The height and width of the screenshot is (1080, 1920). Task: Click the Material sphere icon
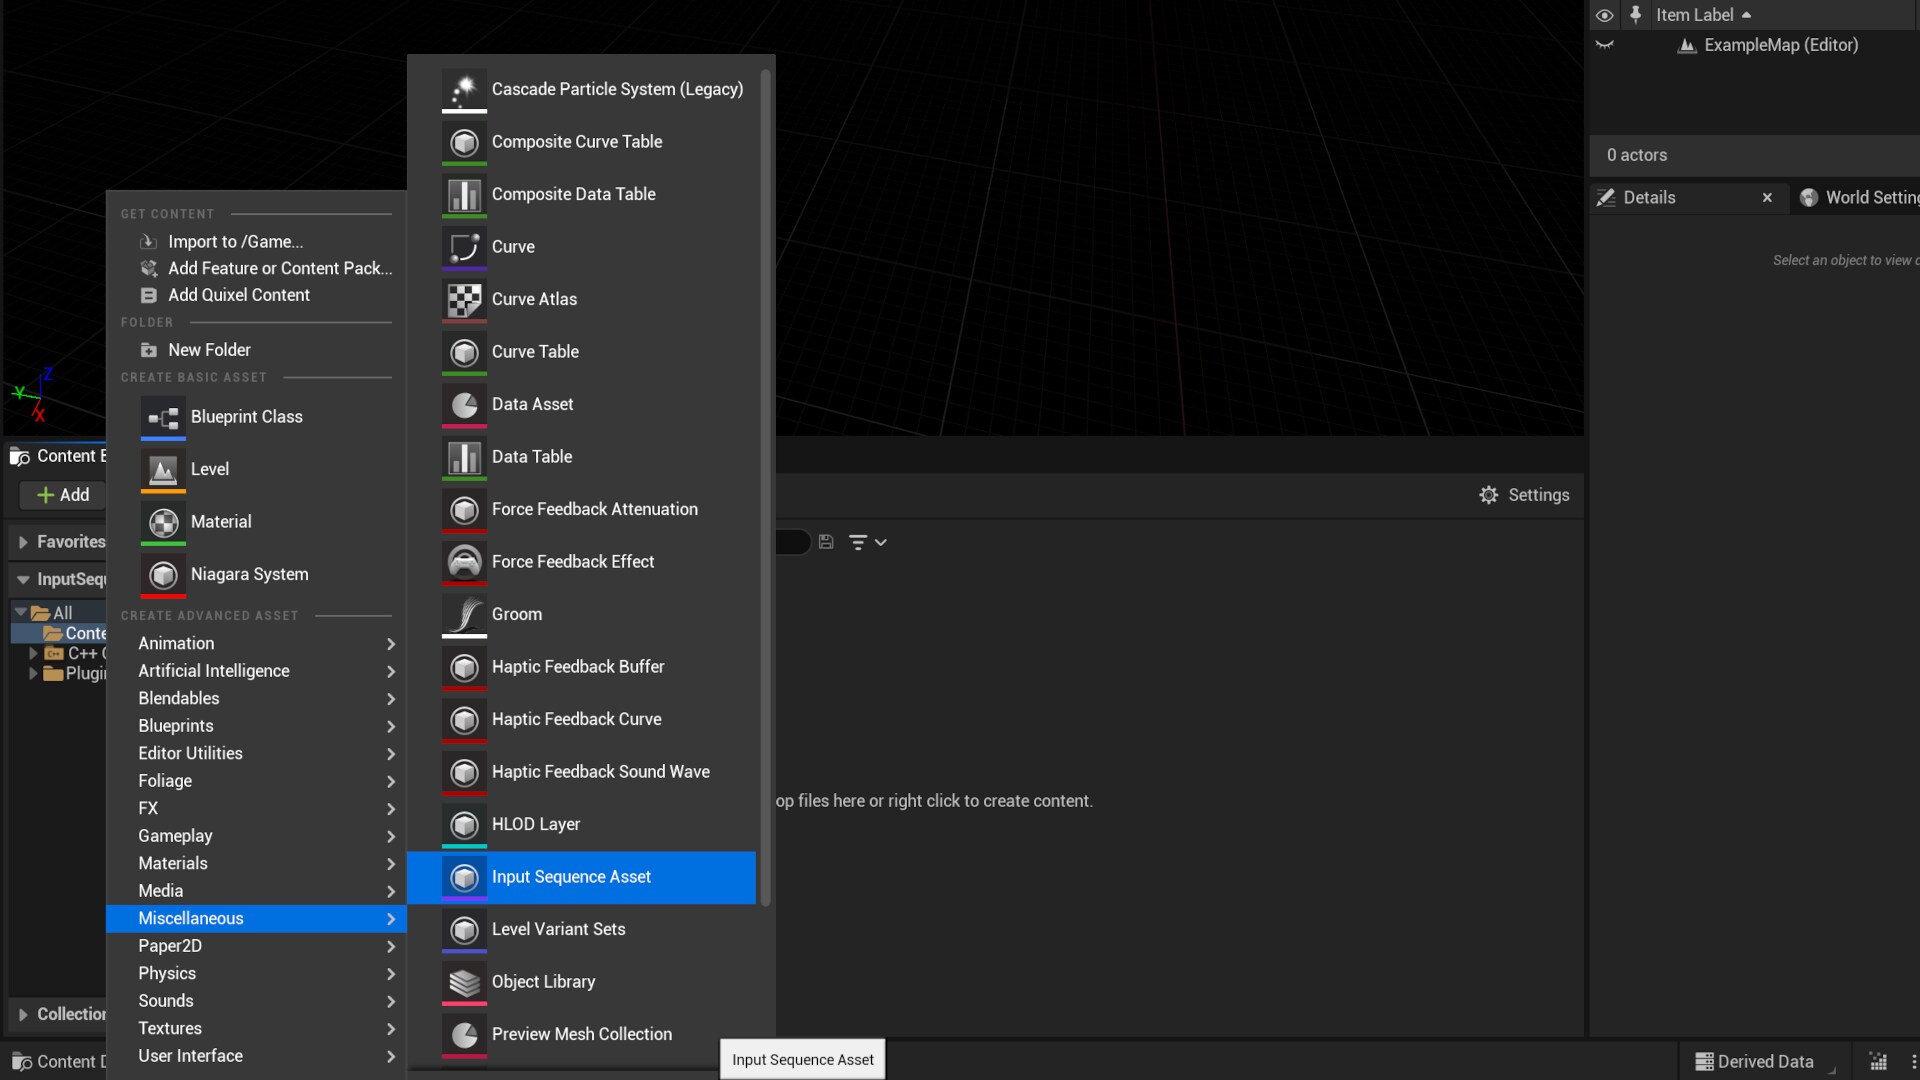[x=163, y=521]
